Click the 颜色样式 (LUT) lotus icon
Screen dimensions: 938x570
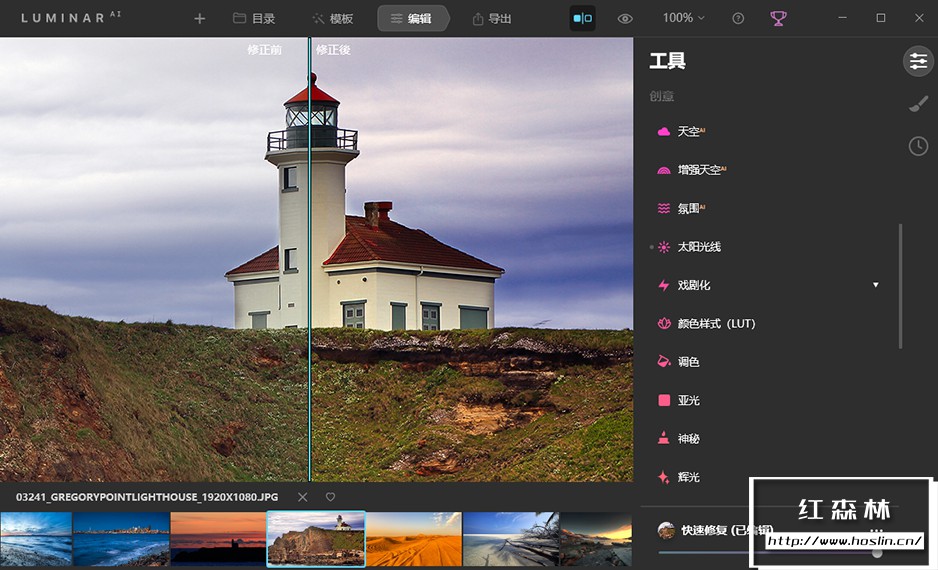[x=663, y=324]
